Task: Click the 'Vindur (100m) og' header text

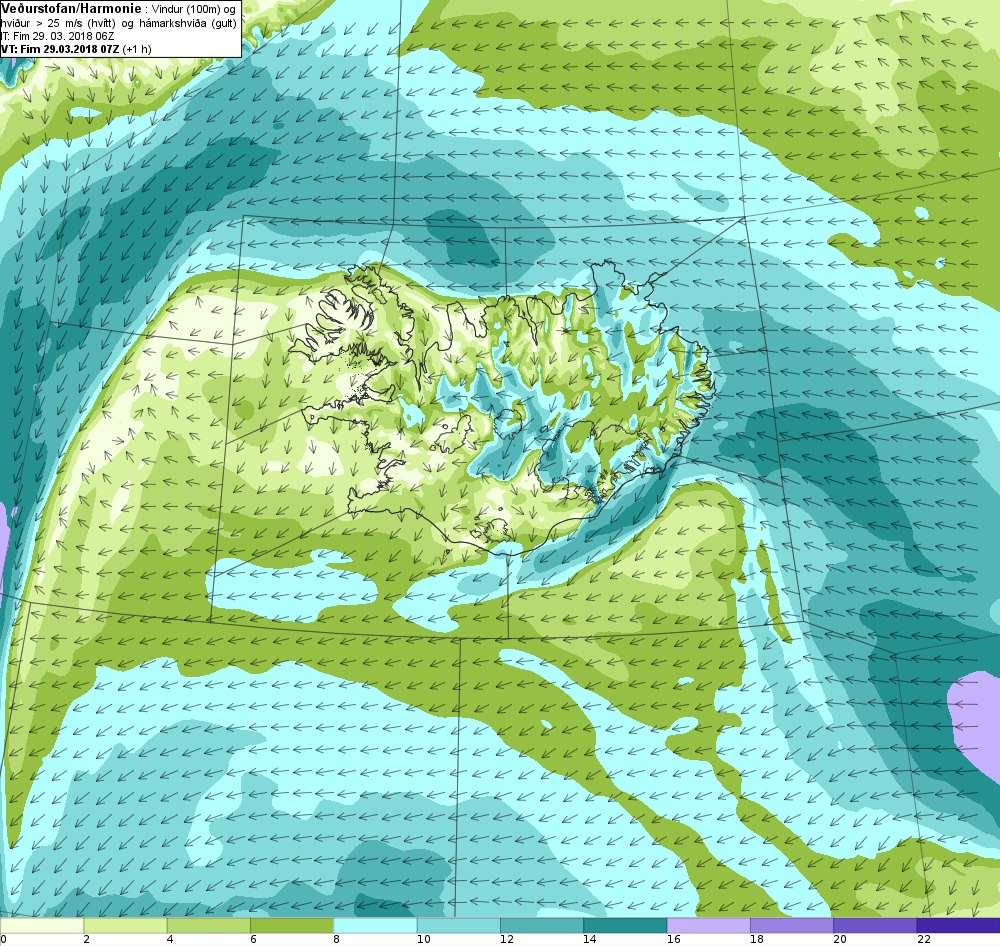Action: pyautogui.click(x=194, y=9)
